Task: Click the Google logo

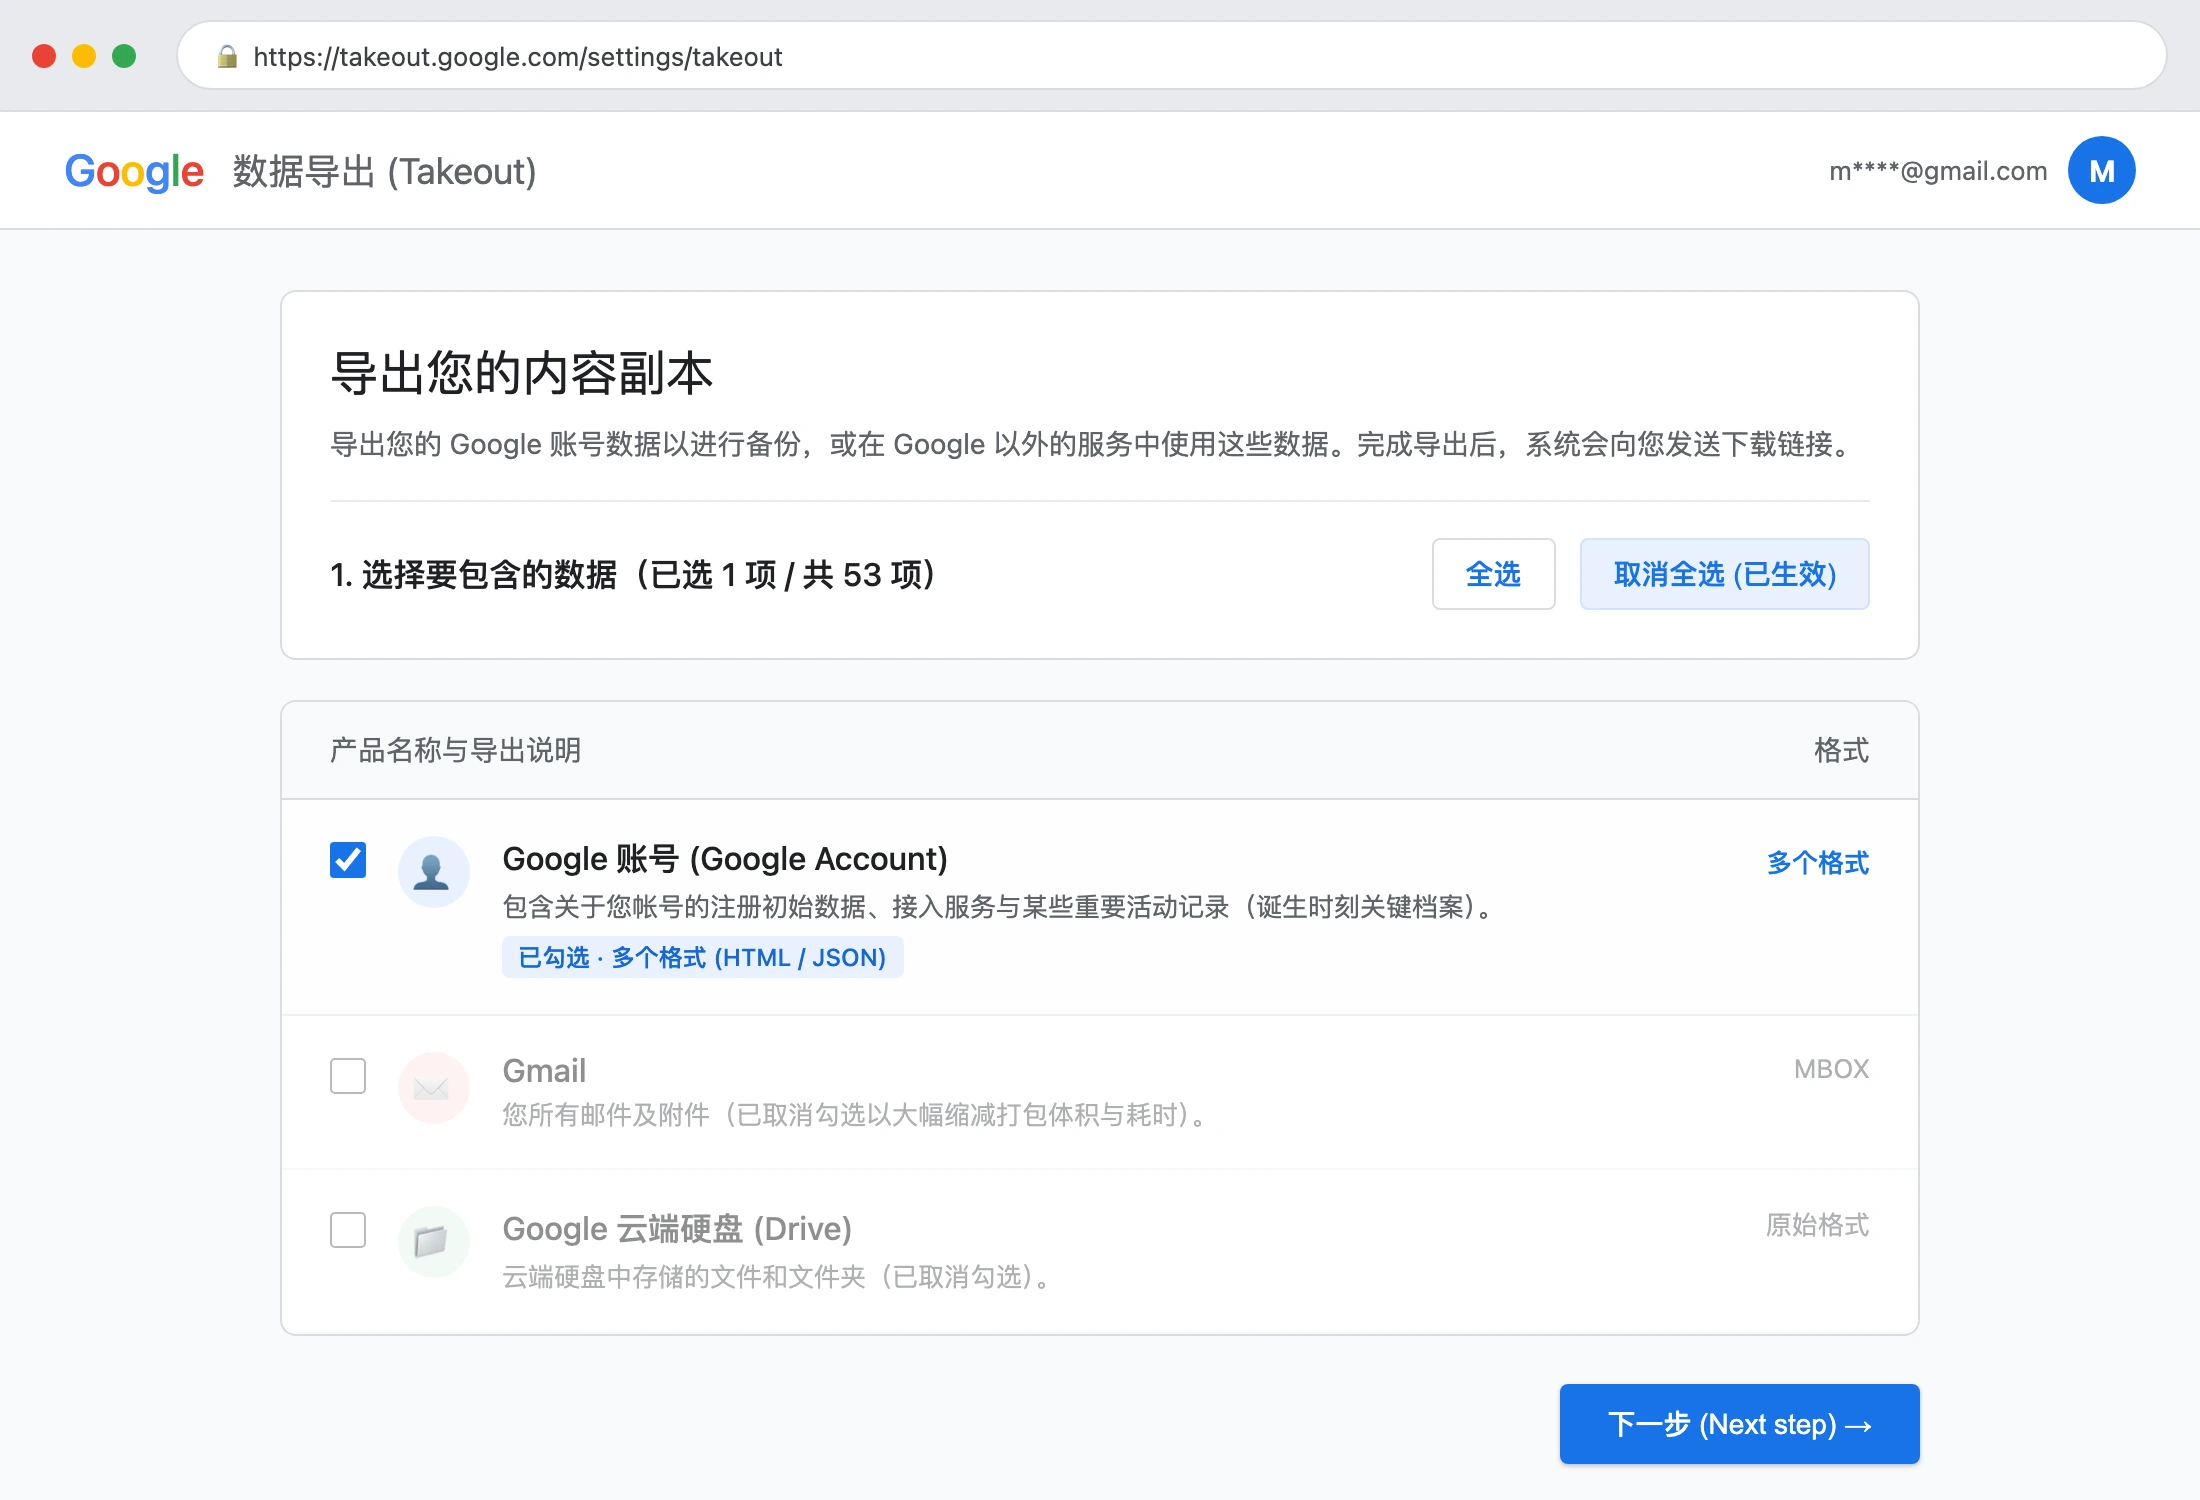Action: coord(134,171)
